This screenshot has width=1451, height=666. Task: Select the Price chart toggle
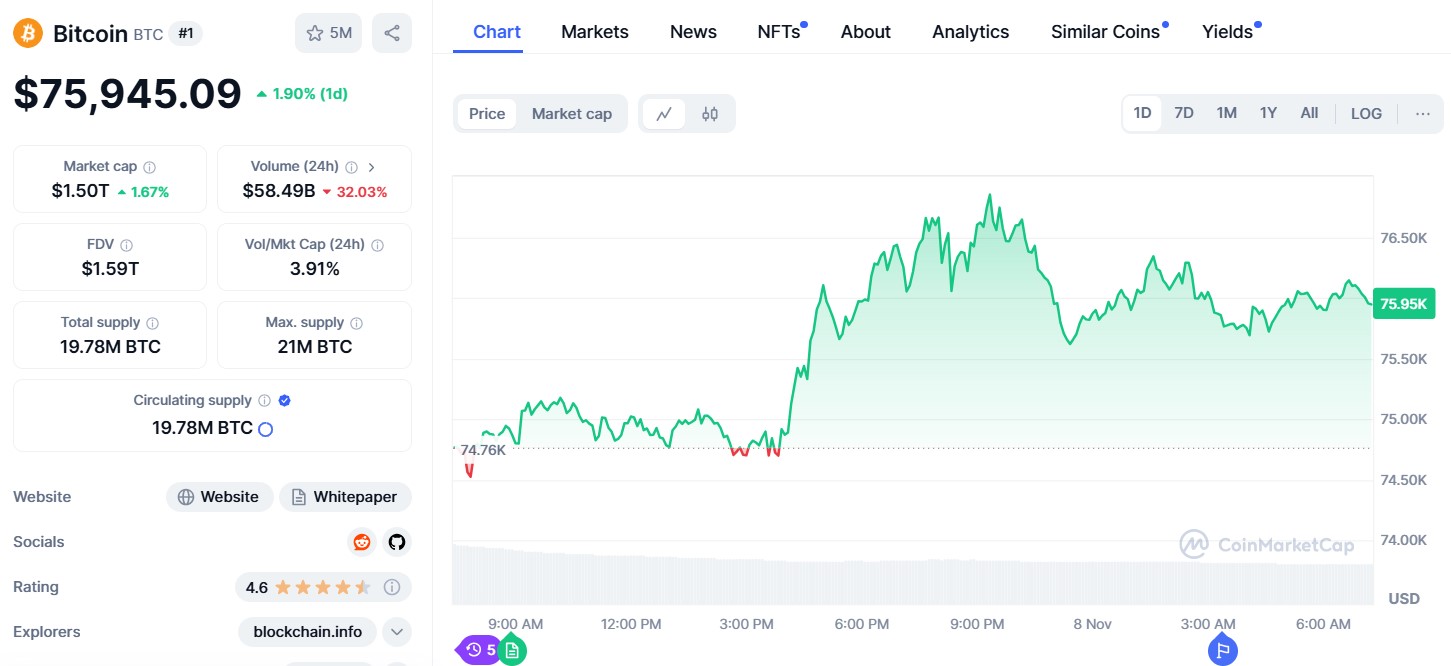click(487, 114)
